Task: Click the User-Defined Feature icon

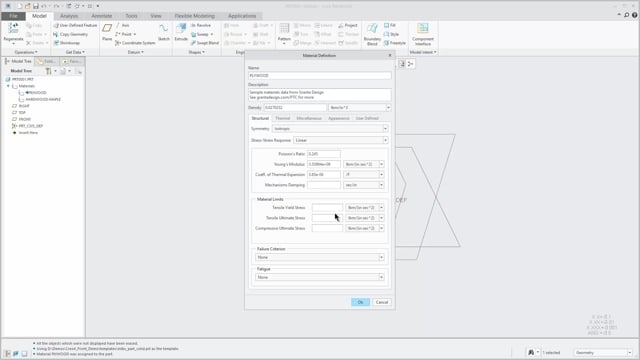Action: tap(75, 25)
